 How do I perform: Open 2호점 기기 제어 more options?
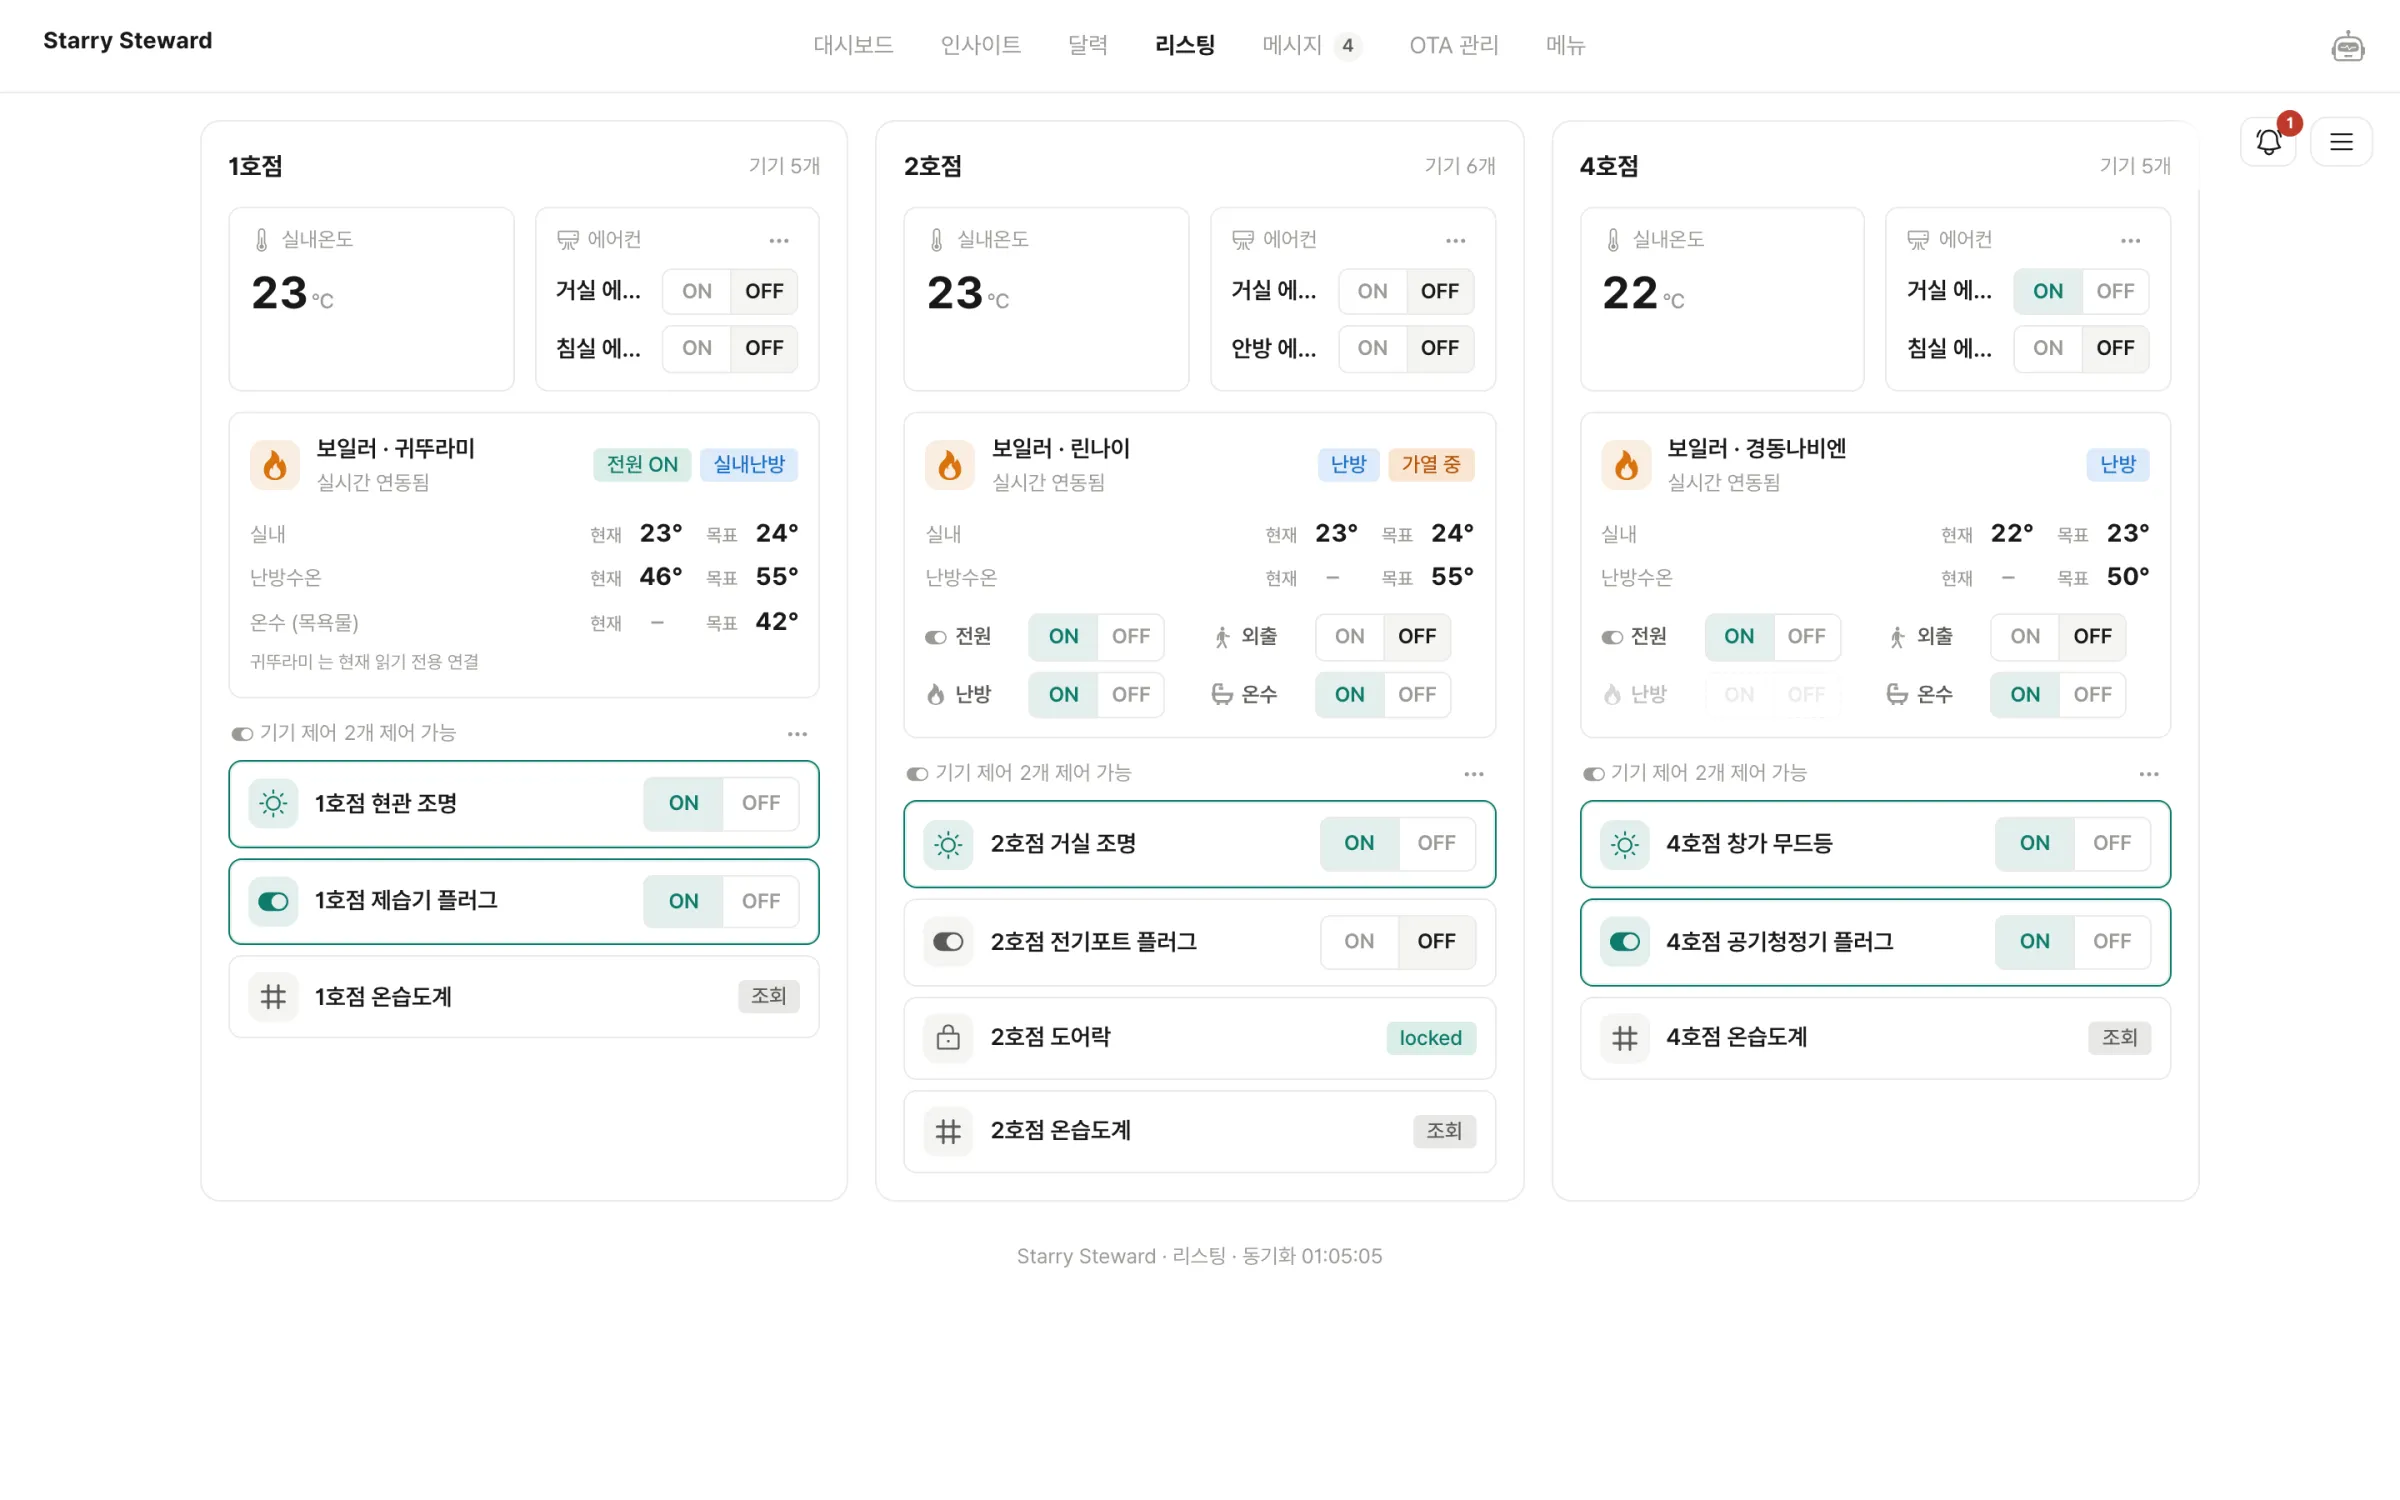pyautogui.click(x=1473, y=774)
